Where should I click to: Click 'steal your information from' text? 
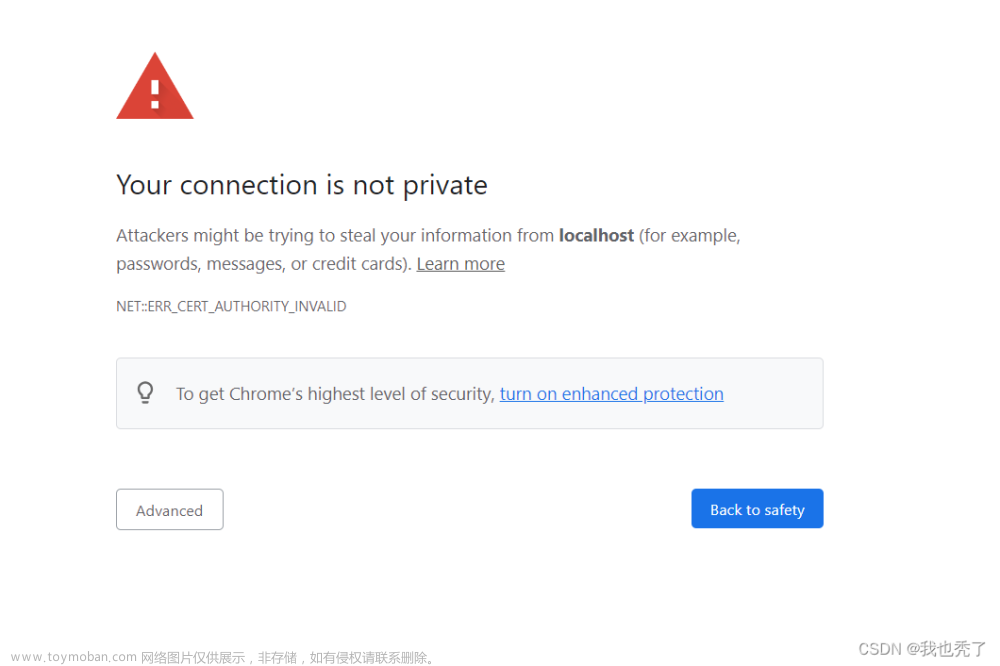pyautogui.click(x=446, y=236)
